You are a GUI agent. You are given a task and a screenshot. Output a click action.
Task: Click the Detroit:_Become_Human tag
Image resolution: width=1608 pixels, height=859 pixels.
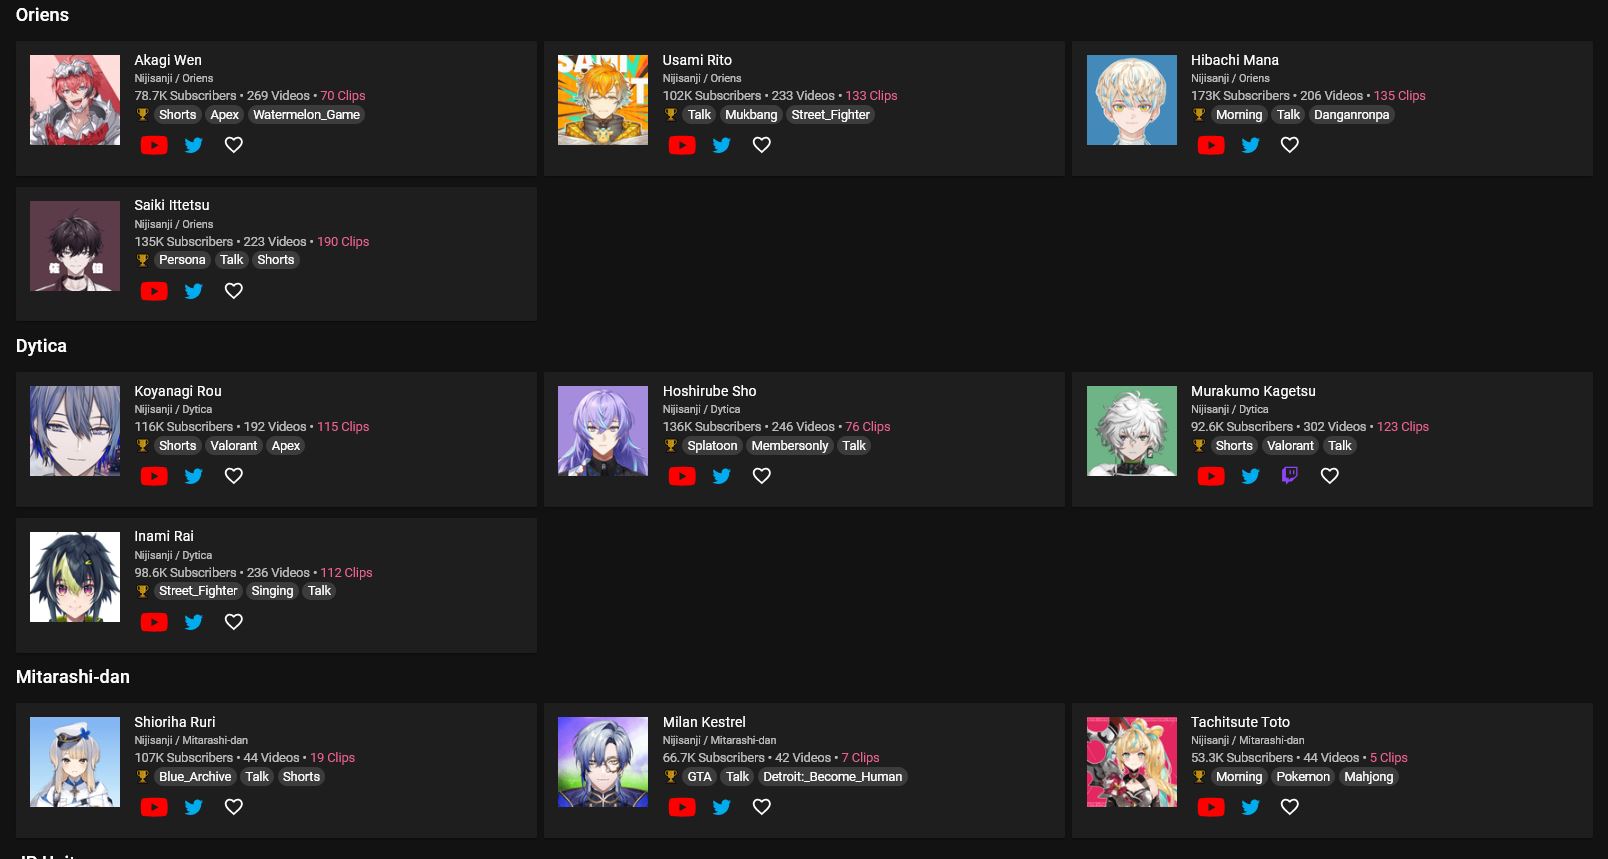click(832, 777)
